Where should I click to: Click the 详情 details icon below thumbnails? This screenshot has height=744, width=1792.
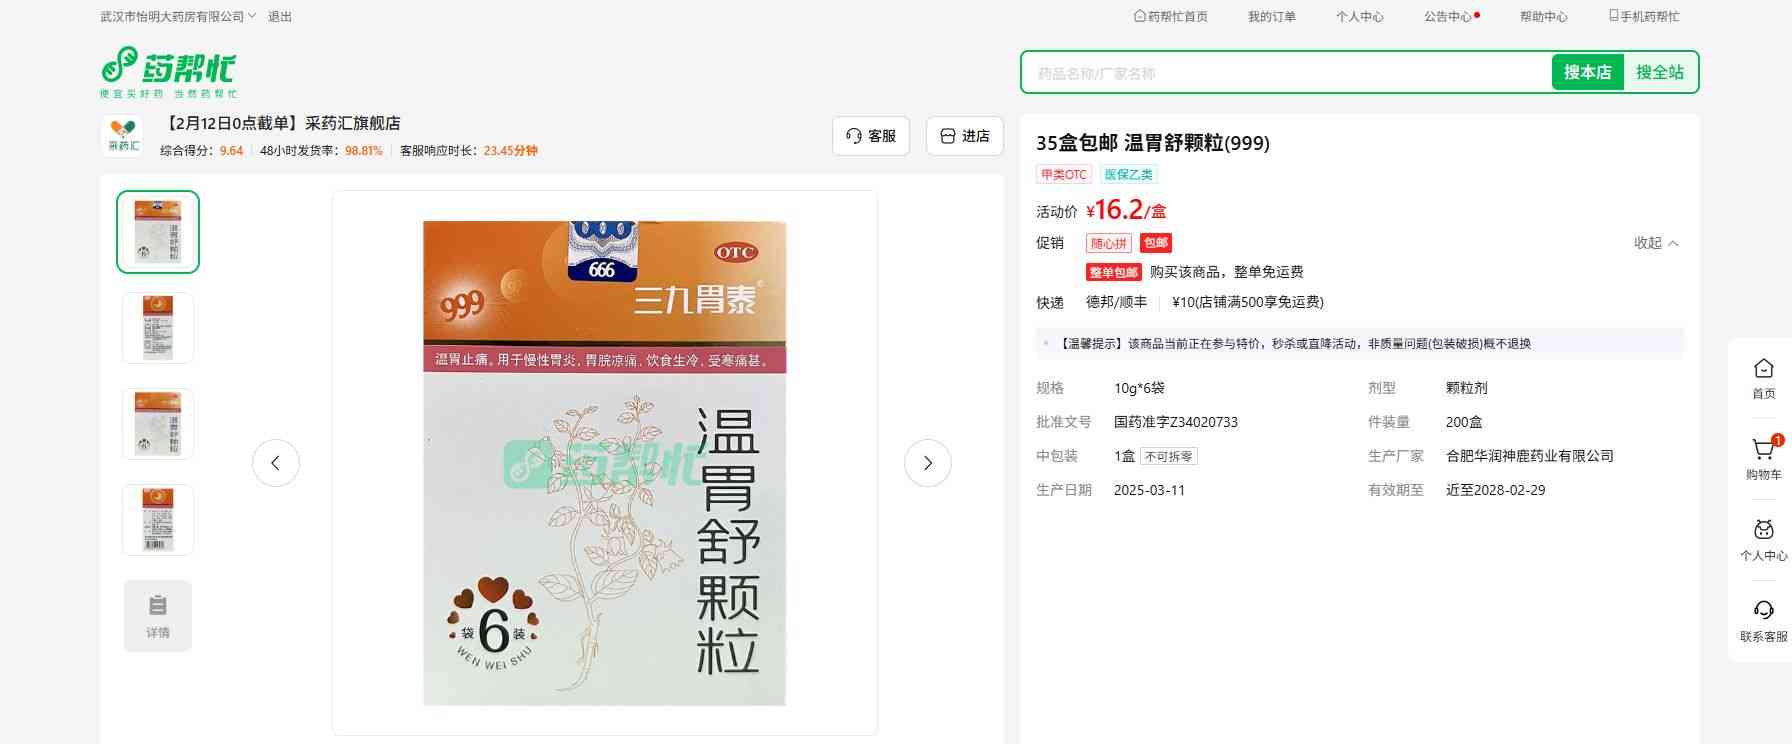click(158, 616)
